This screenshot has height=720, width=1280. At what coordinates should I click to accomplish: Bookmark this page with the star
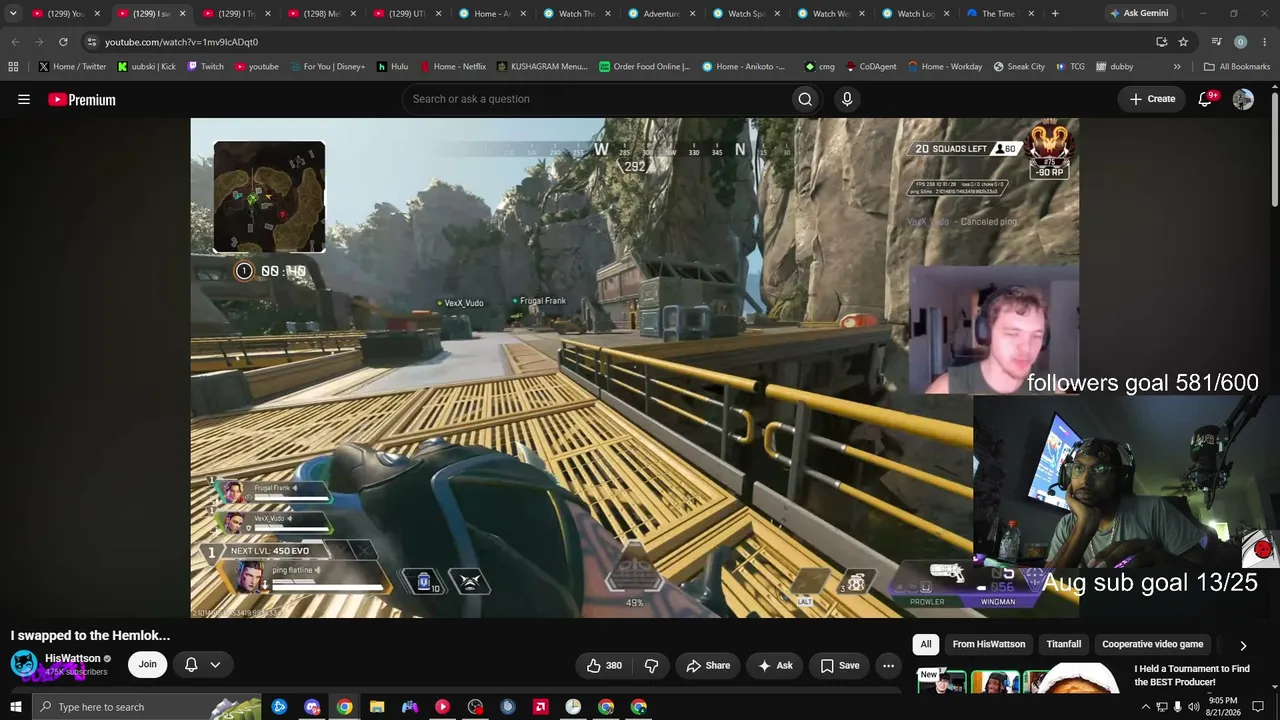(1183, 42)
